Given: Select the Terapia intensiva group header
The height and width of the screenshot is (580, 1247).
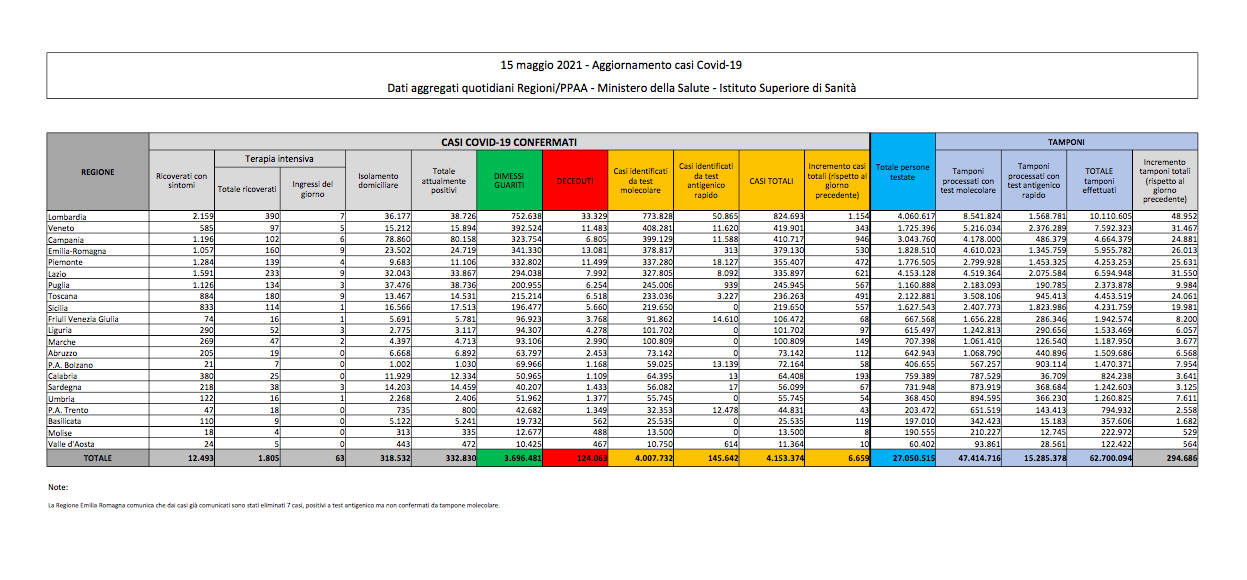Looking at the screenshot, I should [280, 158].
